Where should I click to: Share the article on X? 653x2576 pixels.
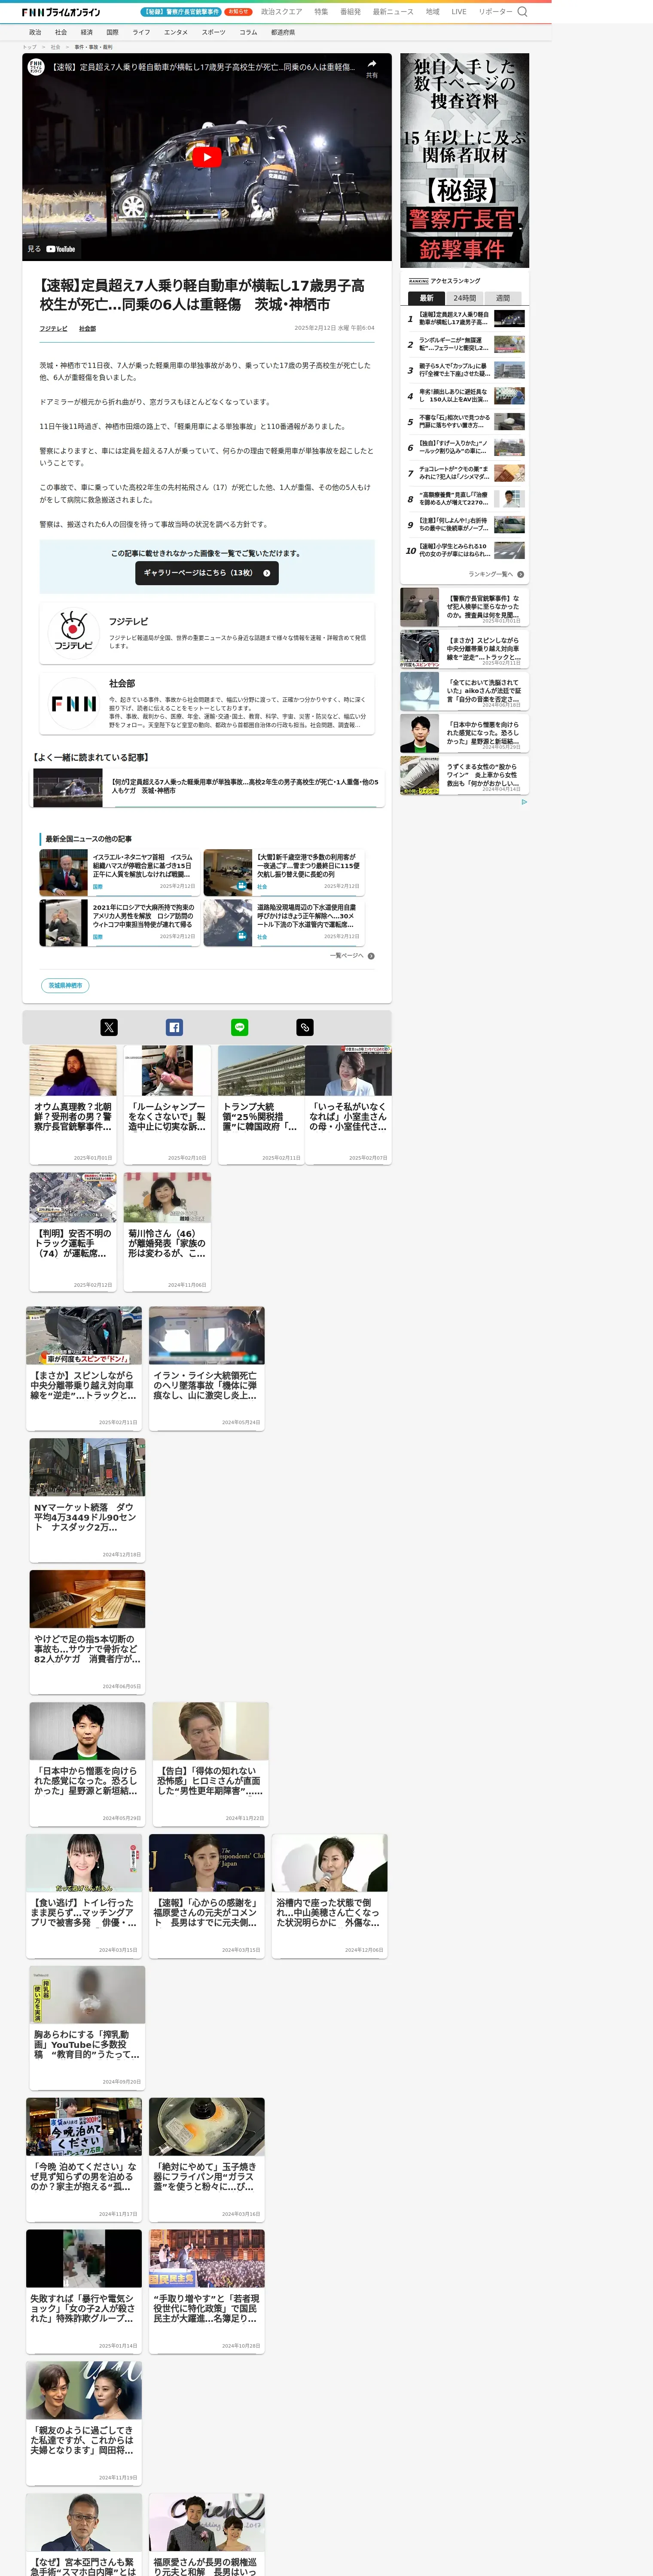tap(109, 1027)
